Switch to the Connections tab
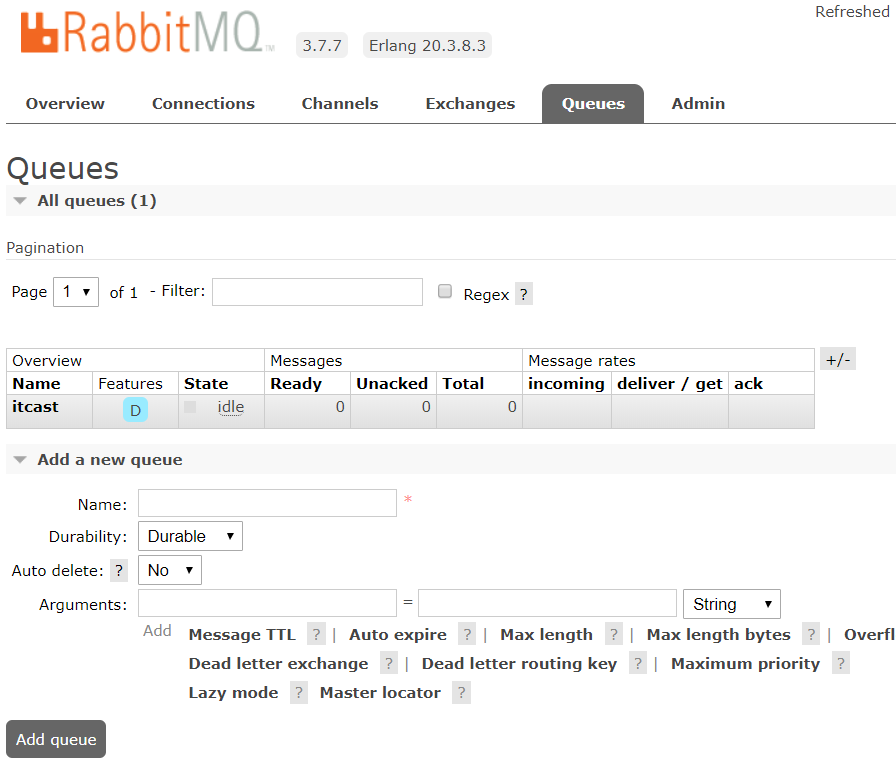896x778 pixels. point(203,103)
